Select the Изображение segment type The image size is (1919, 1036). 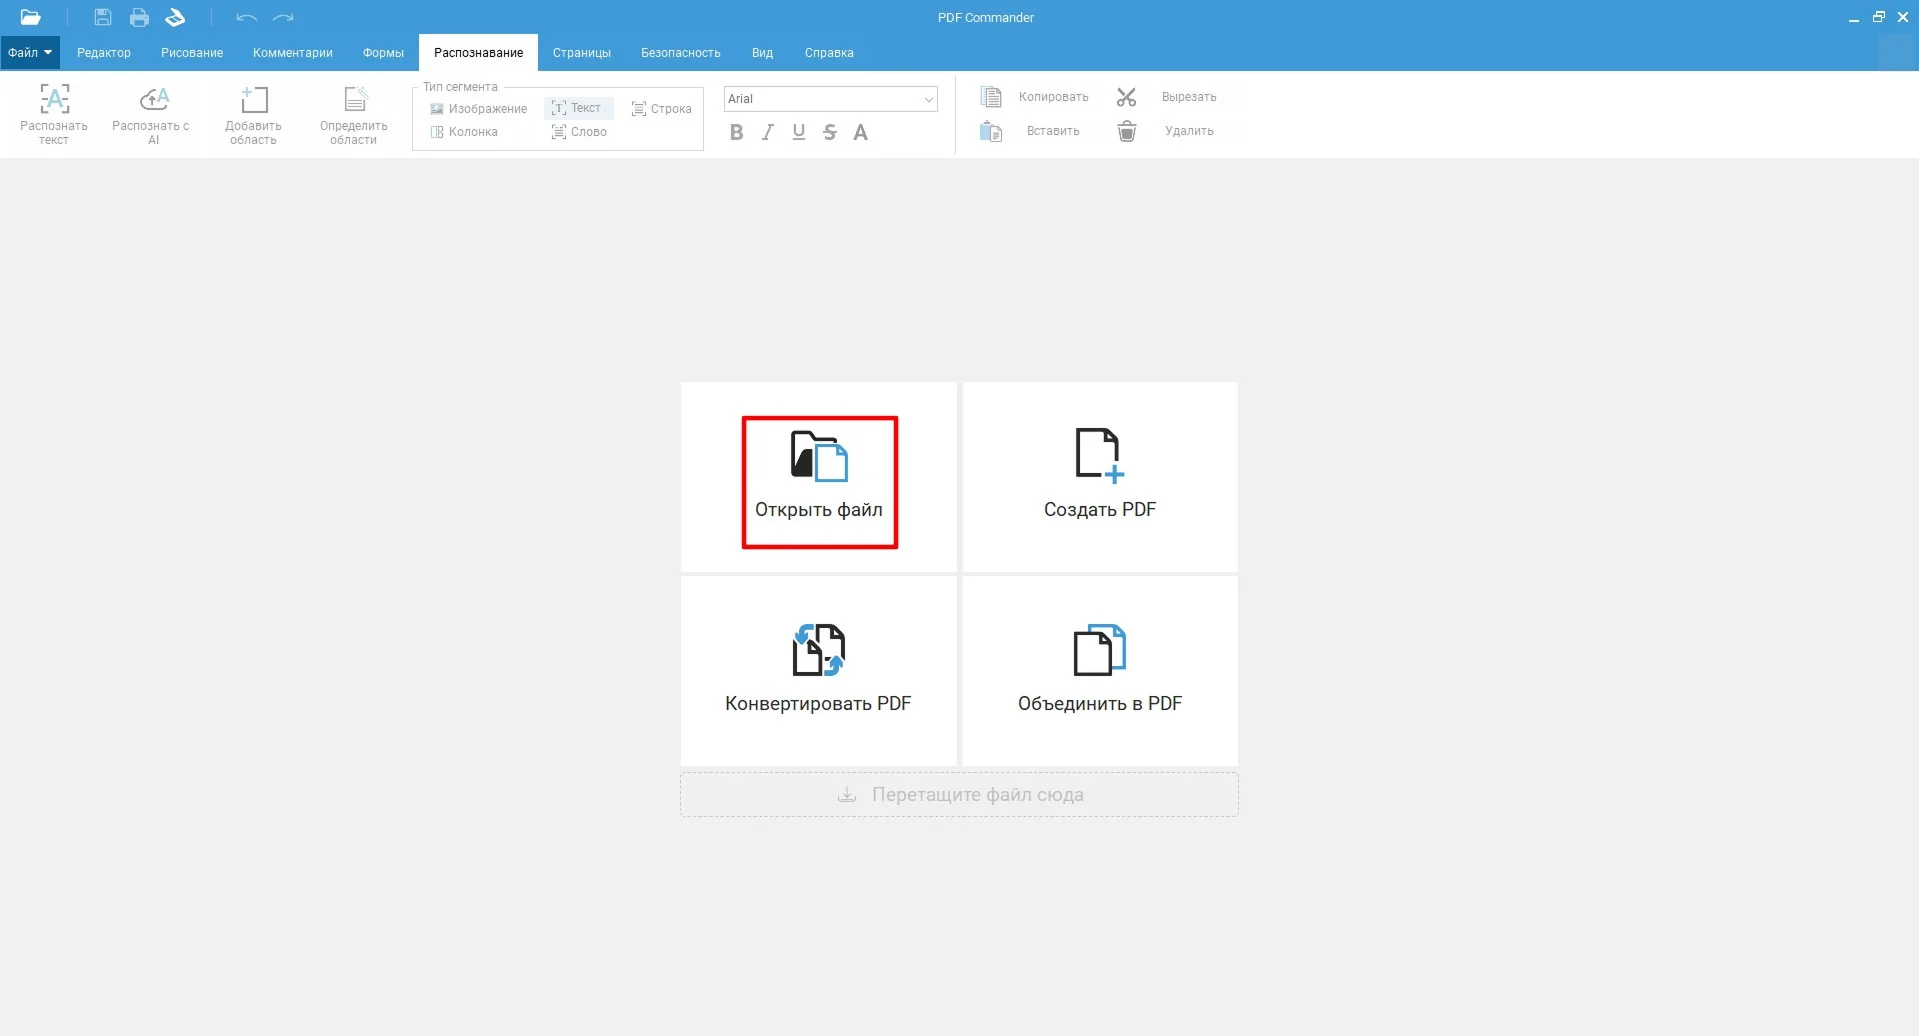click(x=478, y=109)
